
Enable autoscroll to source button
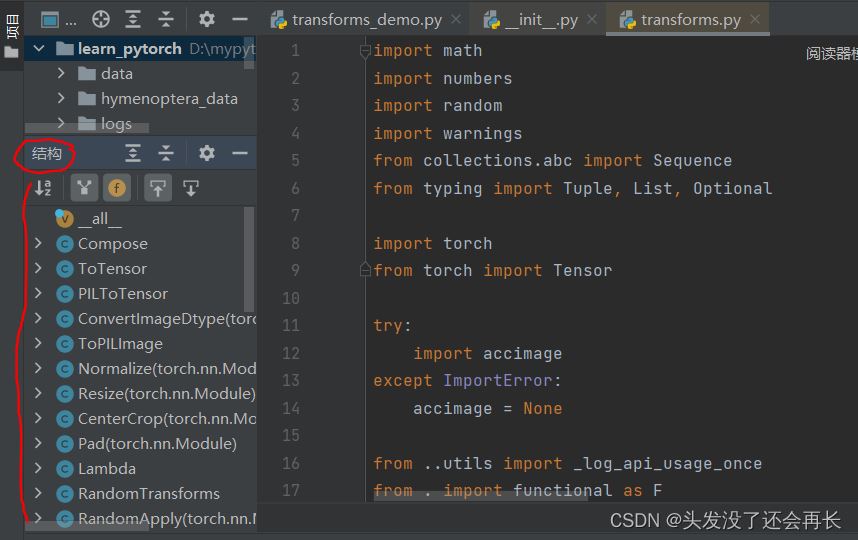click(x=157, y=187)
